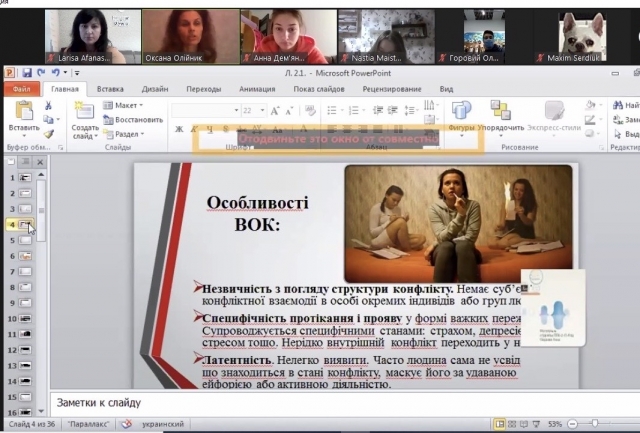Image resolution: width=640 pixels, height=433 pixels.
Task: Click the Paste (Вставить) icon
Action: click(23, 110)
